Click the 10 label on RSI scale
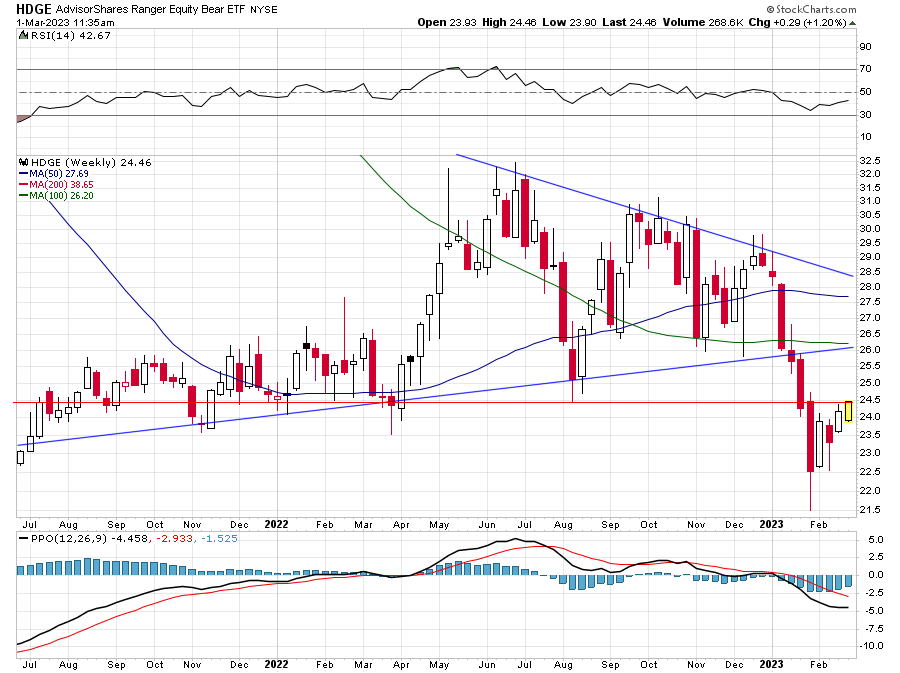Image resolution: width=900 pixels, height=673 pixels. pos(865,137)
